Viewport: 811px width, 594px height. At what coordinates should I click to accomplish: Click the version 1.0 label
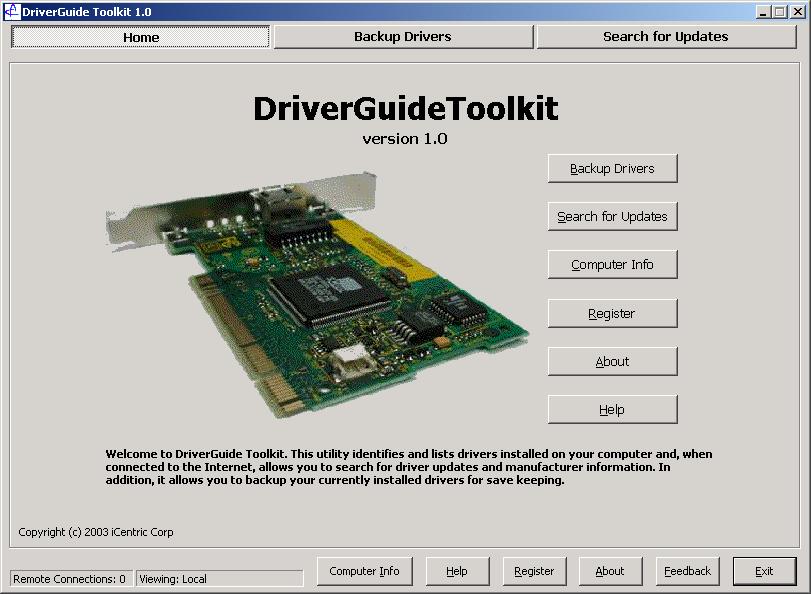[405, 139]
